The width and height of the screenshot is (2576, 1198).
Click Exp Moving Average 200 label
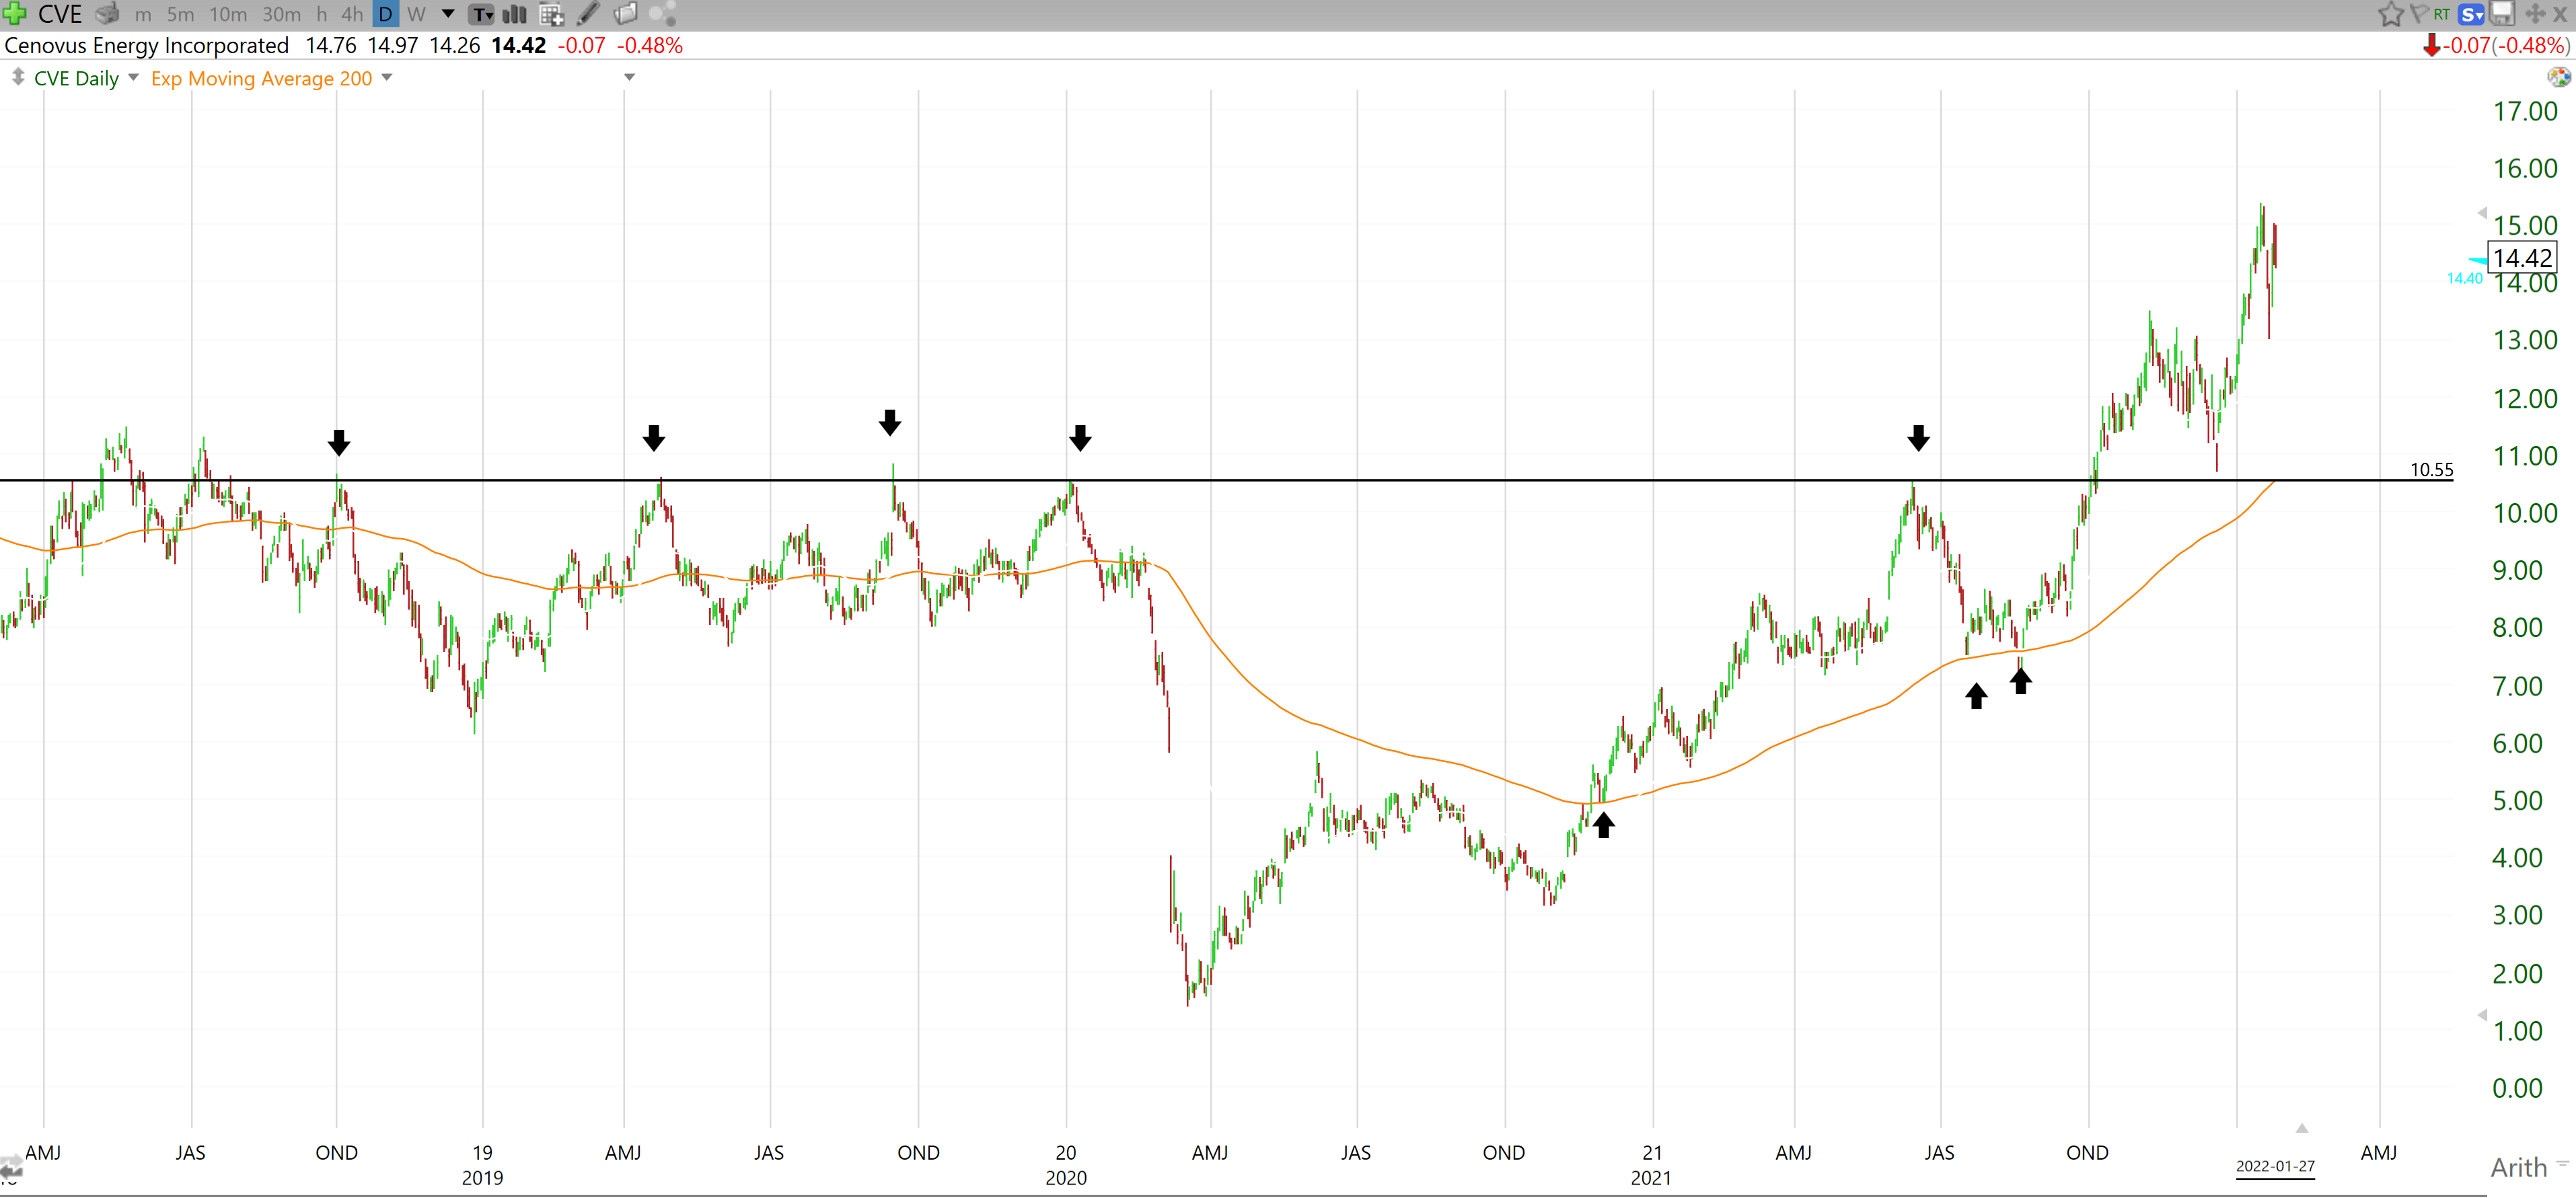click(261, 78)
